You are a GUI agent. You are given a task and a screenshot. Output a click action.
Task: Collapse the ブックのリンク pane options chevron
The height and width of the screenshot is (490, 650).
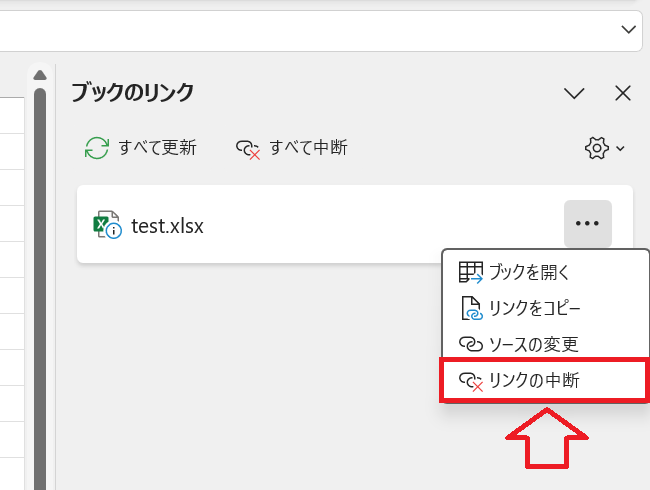click(x=574, y=93)
